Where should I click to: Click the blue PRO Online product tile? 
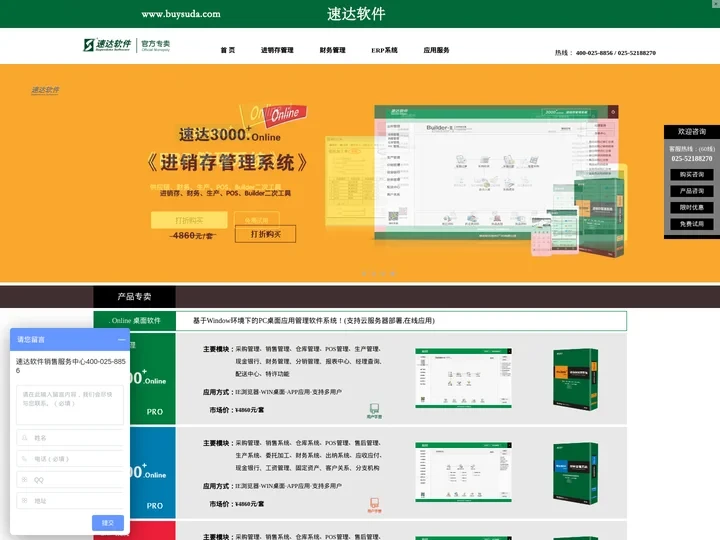(152, 472)
